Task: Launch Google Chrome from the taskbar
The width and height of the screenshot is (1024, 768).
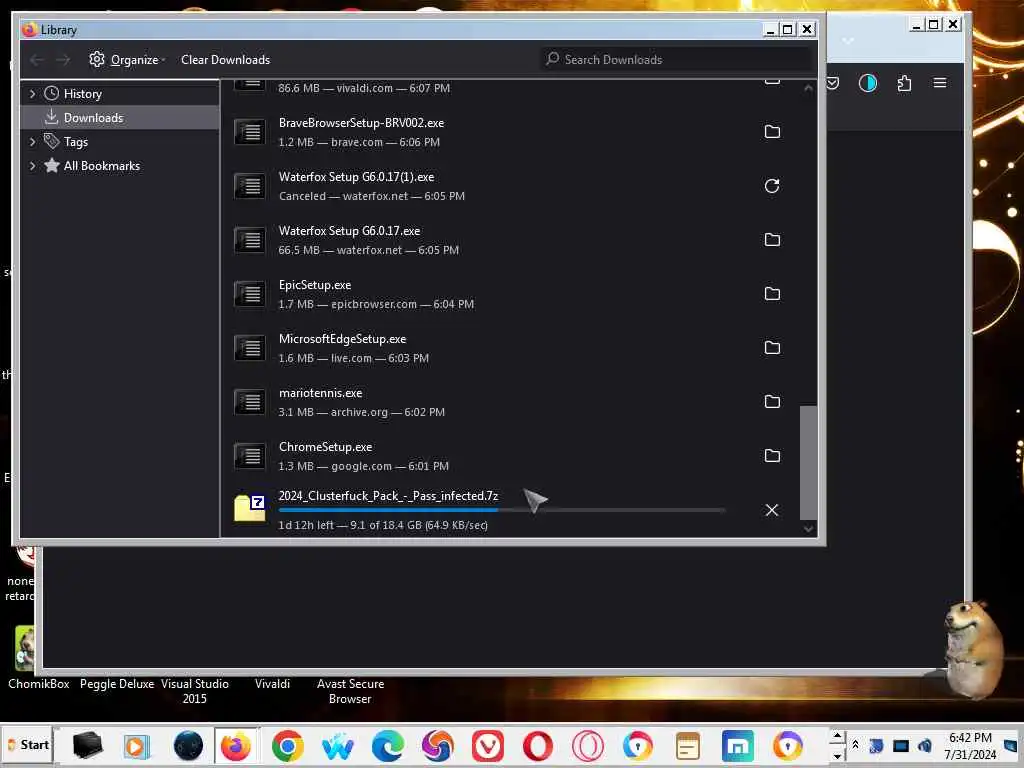Action: coord(287,746)
